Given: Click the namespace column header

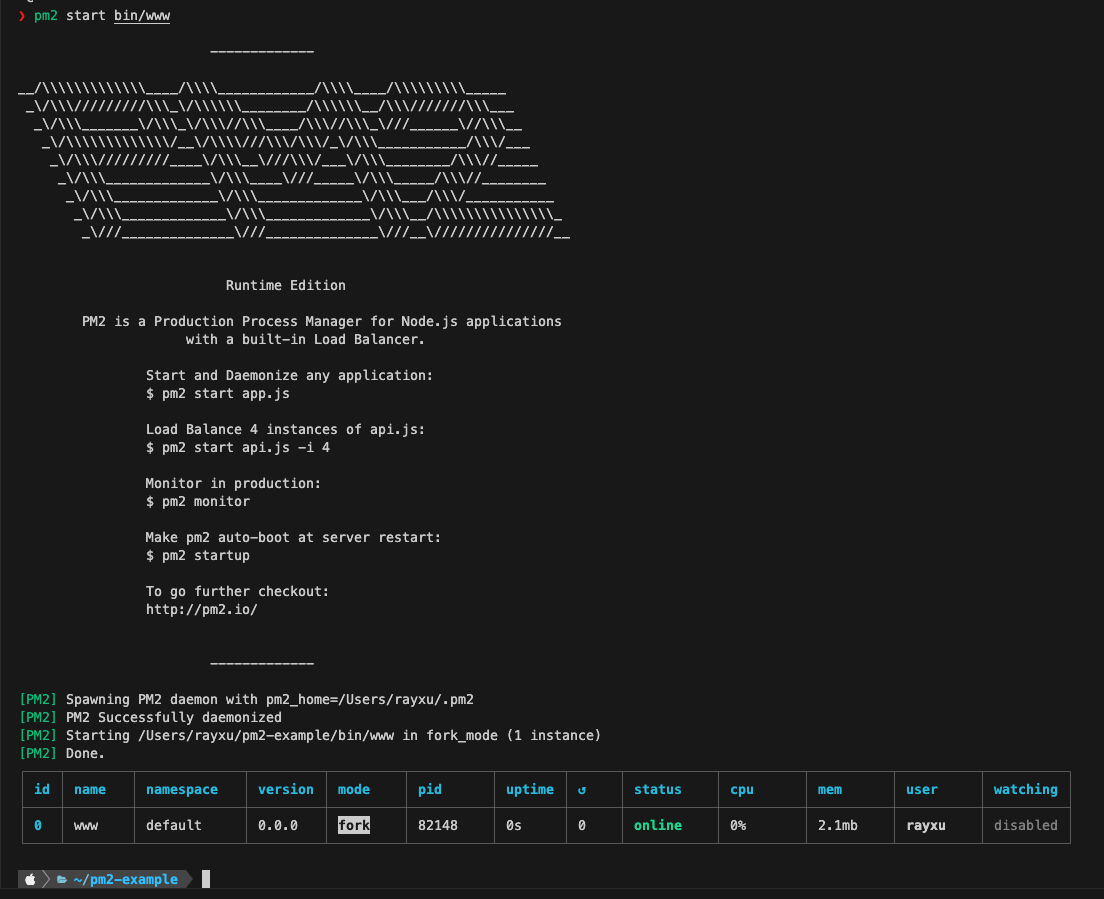Looking at the screenshot, I should (x=181, y=790).
